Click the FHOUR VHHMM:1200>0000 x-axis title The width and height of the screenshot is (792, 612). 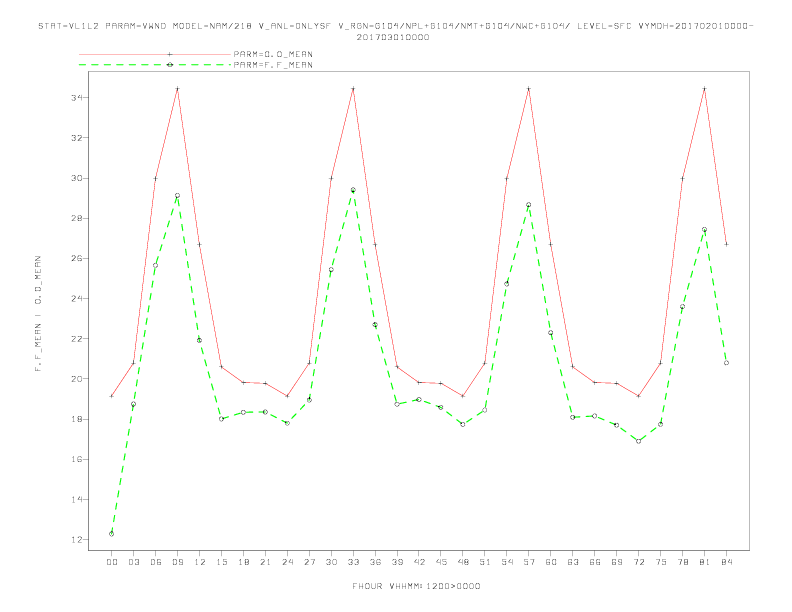click(x=416, y=586)
